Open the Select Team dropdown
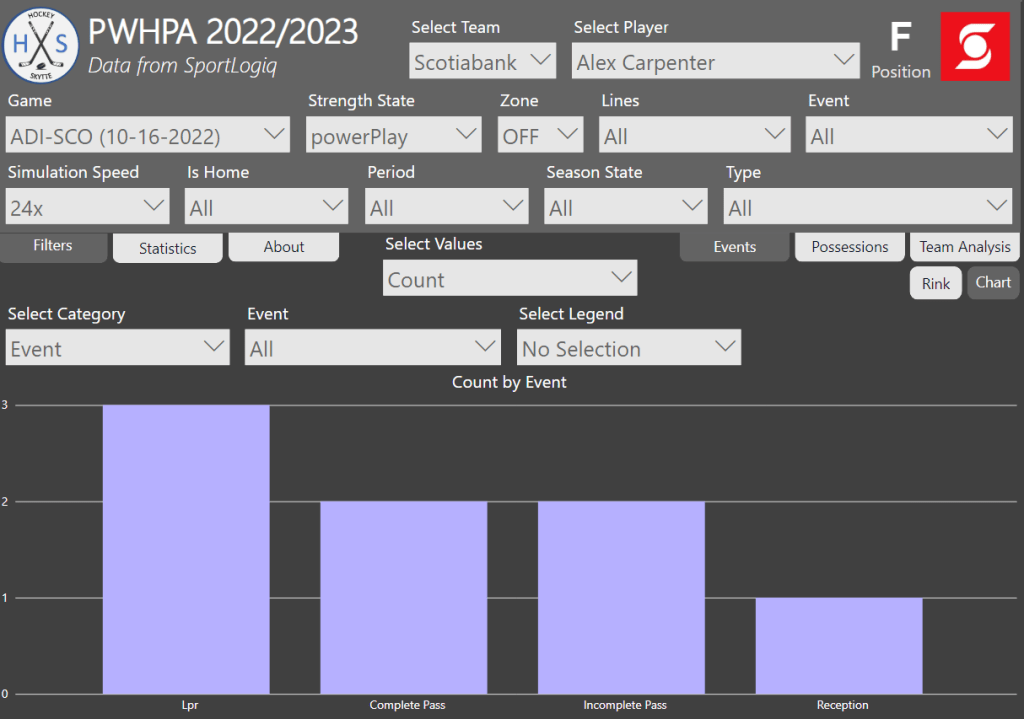Screen dimensions: 1024x719 (x=483, y=62)
